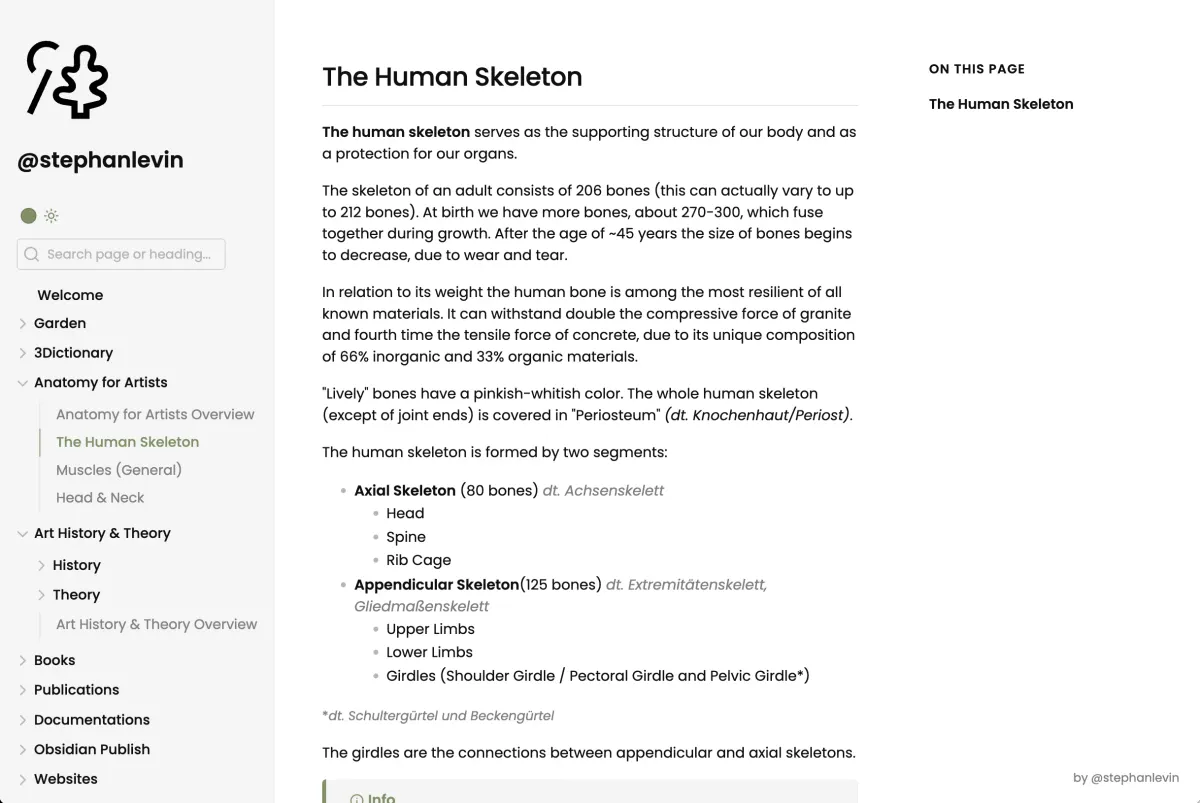The height and width of the screenshot is (803, 1200).
Task: Jump to The Human Skeleton in outline
Action: (1001, 104)
